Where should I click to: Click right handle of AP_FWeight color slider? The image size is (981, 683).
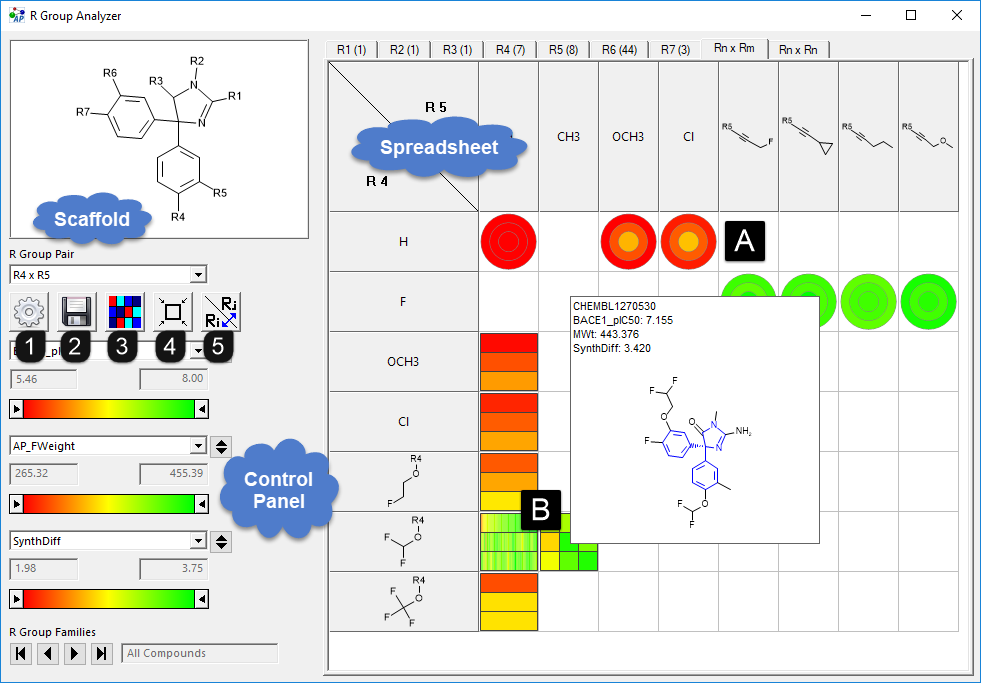[x=201, y=504]
